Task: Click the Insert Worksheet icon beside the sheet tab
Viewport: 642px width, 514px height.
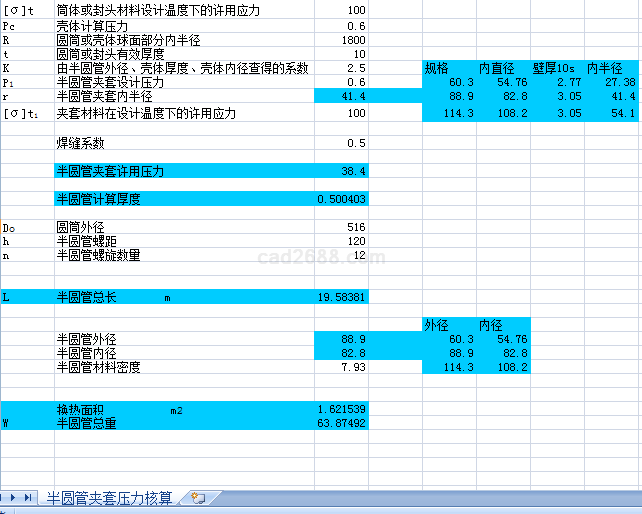Action: tap(197, 497)
